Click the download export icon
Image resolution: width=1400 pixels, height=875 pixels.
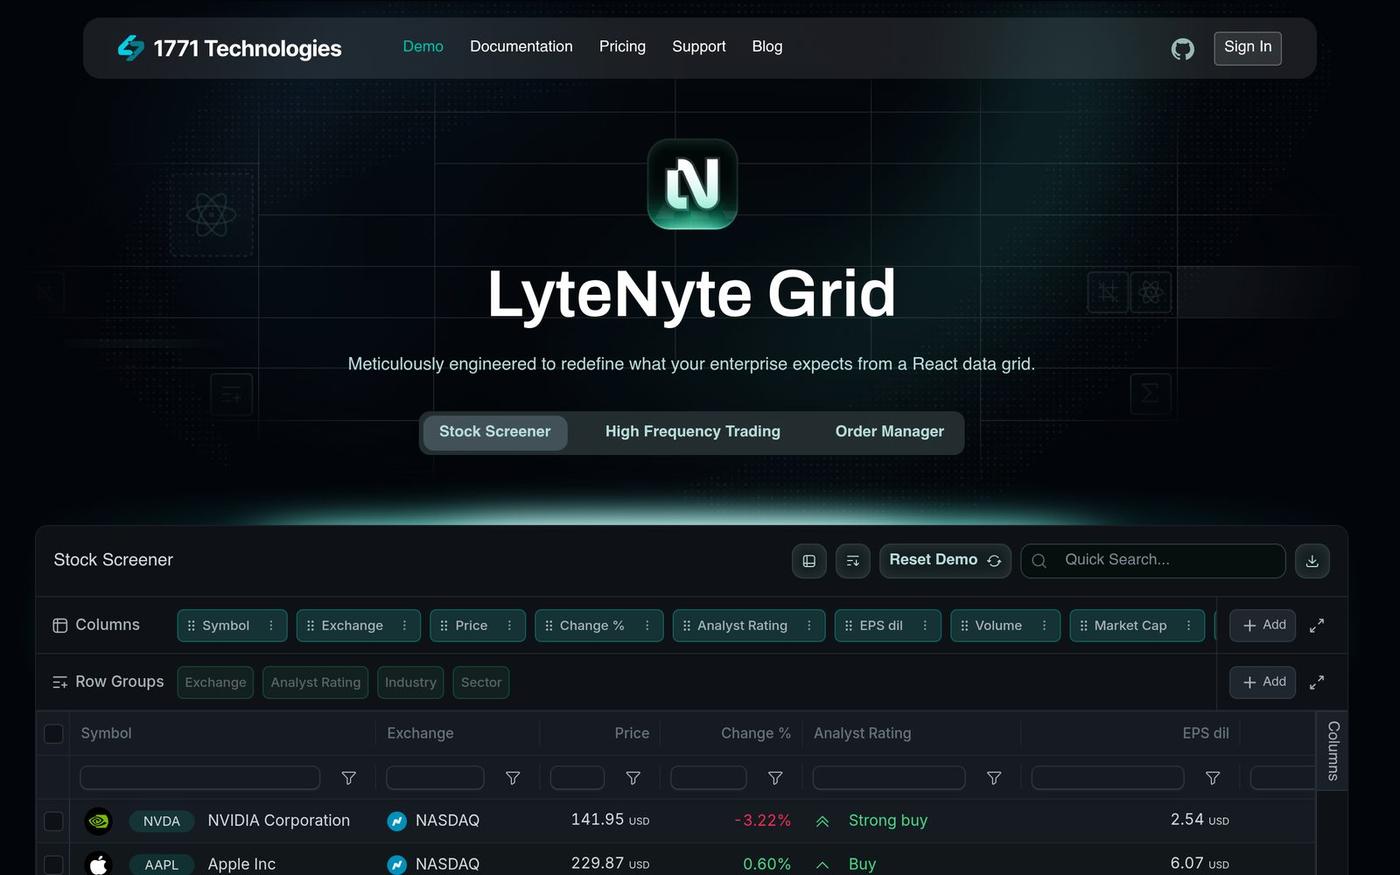[1312, 561]
